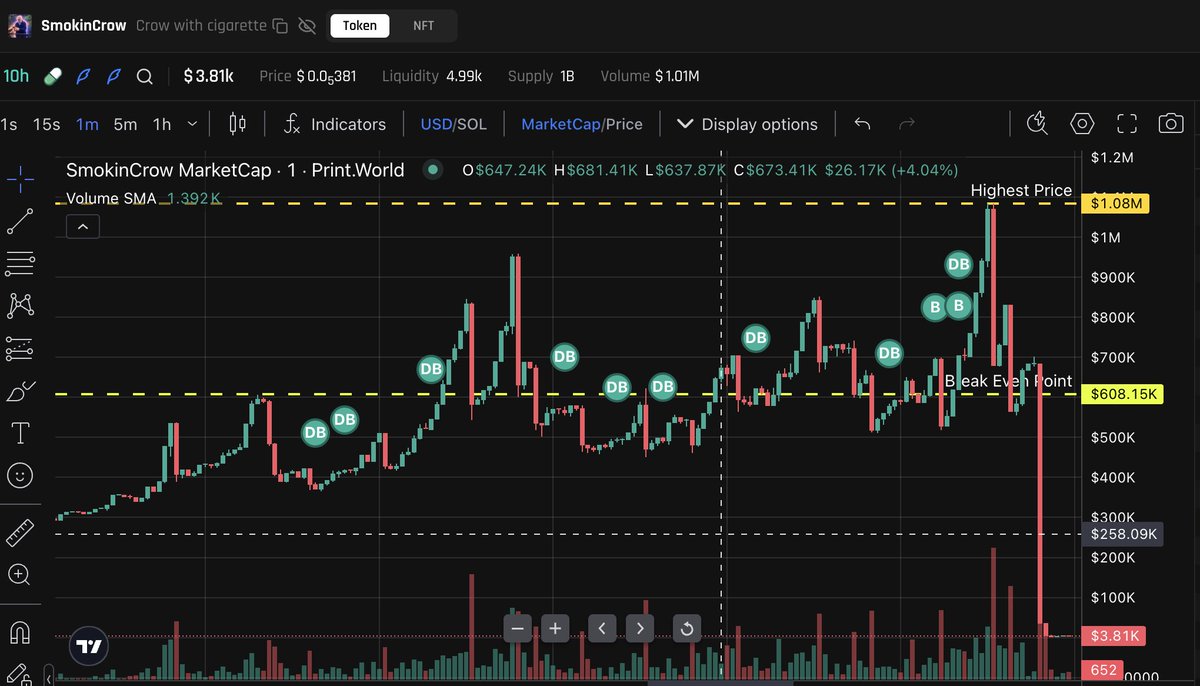Screen dimensions: 1200x686
Task: Open the emoji sticker tool
Action: point(20,475)
